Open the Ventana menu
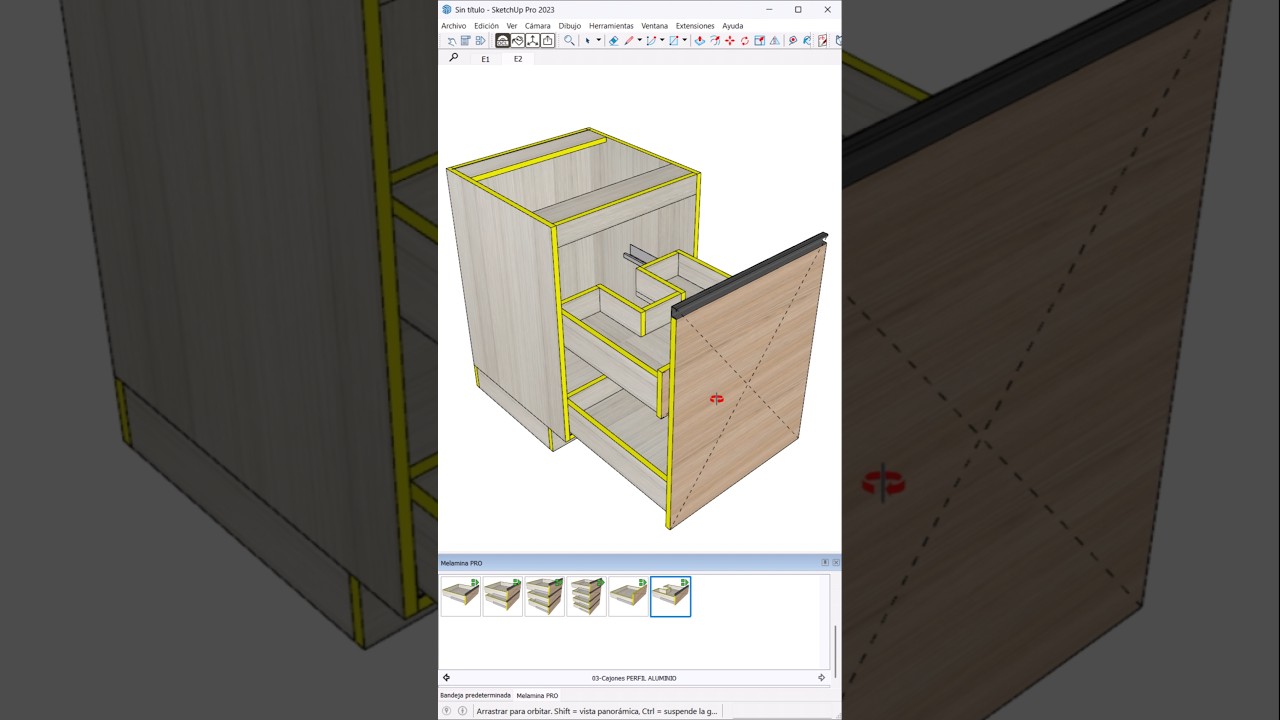 tap(655, 26)
